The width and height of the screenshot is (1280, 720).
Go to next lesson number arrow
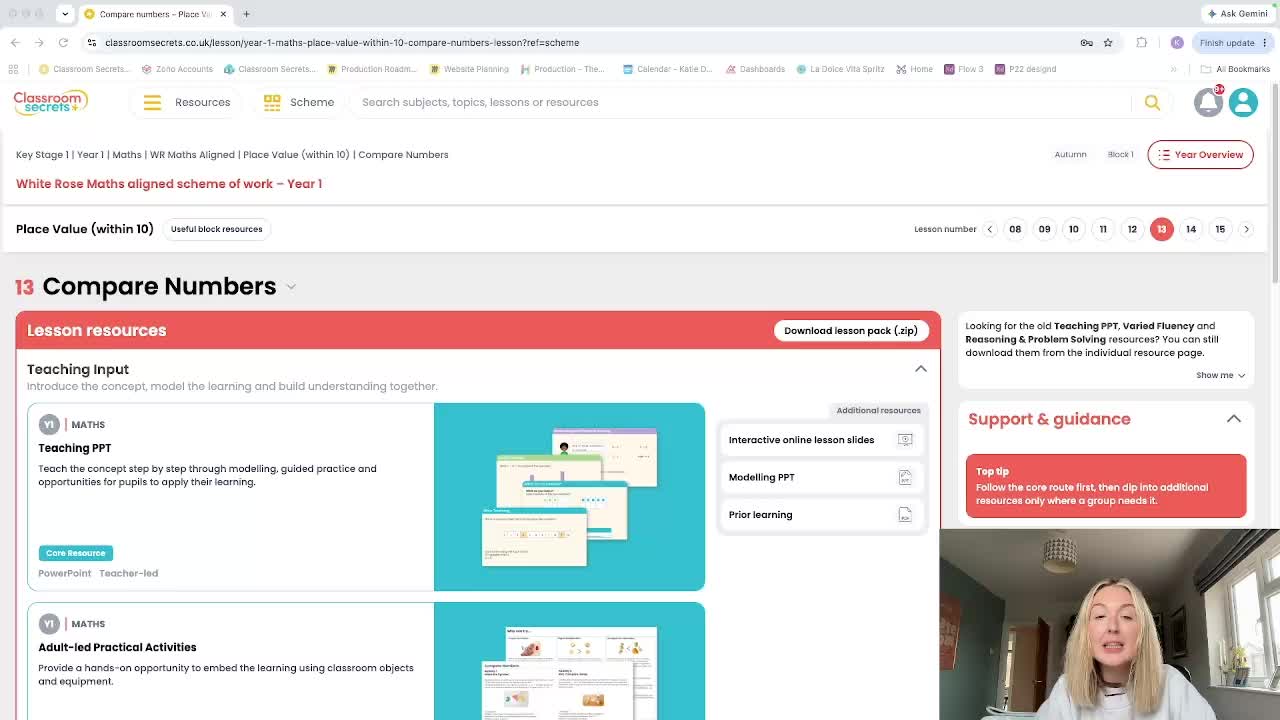point(1246,229)
